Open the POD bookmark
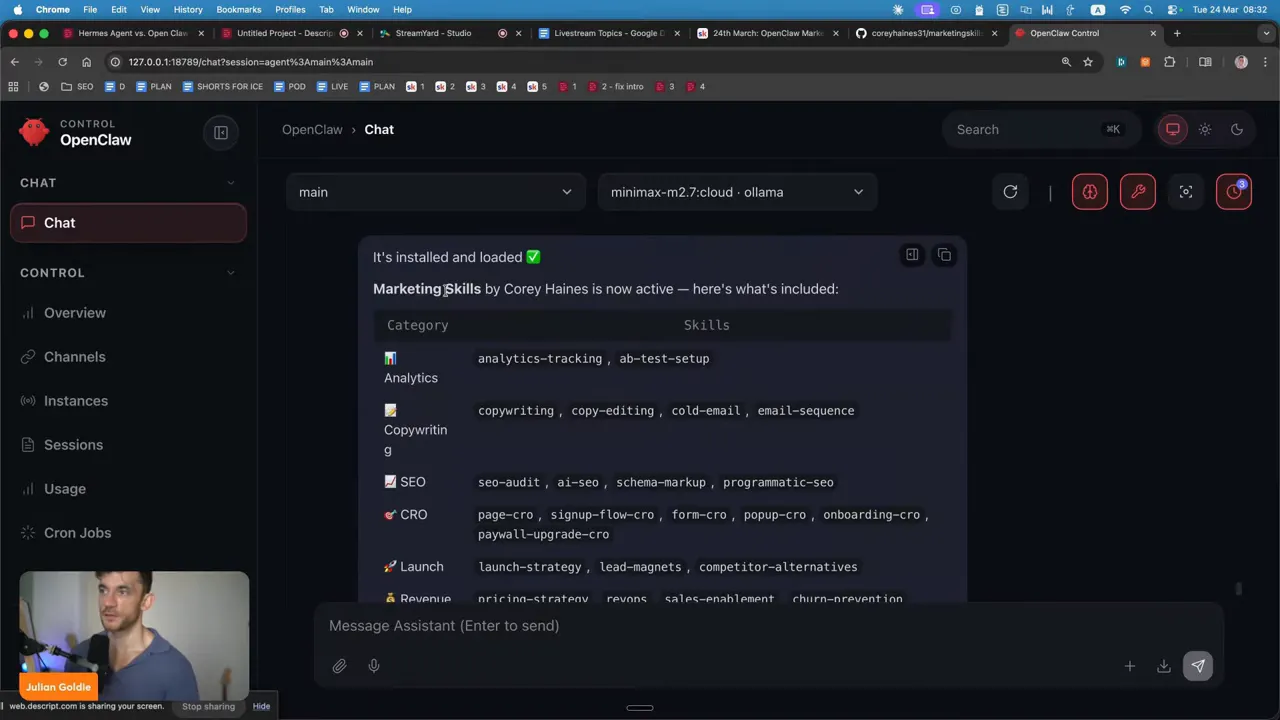Image resolution: width=1280 pixels, height=720 pixels. click(x=289, y=87)
